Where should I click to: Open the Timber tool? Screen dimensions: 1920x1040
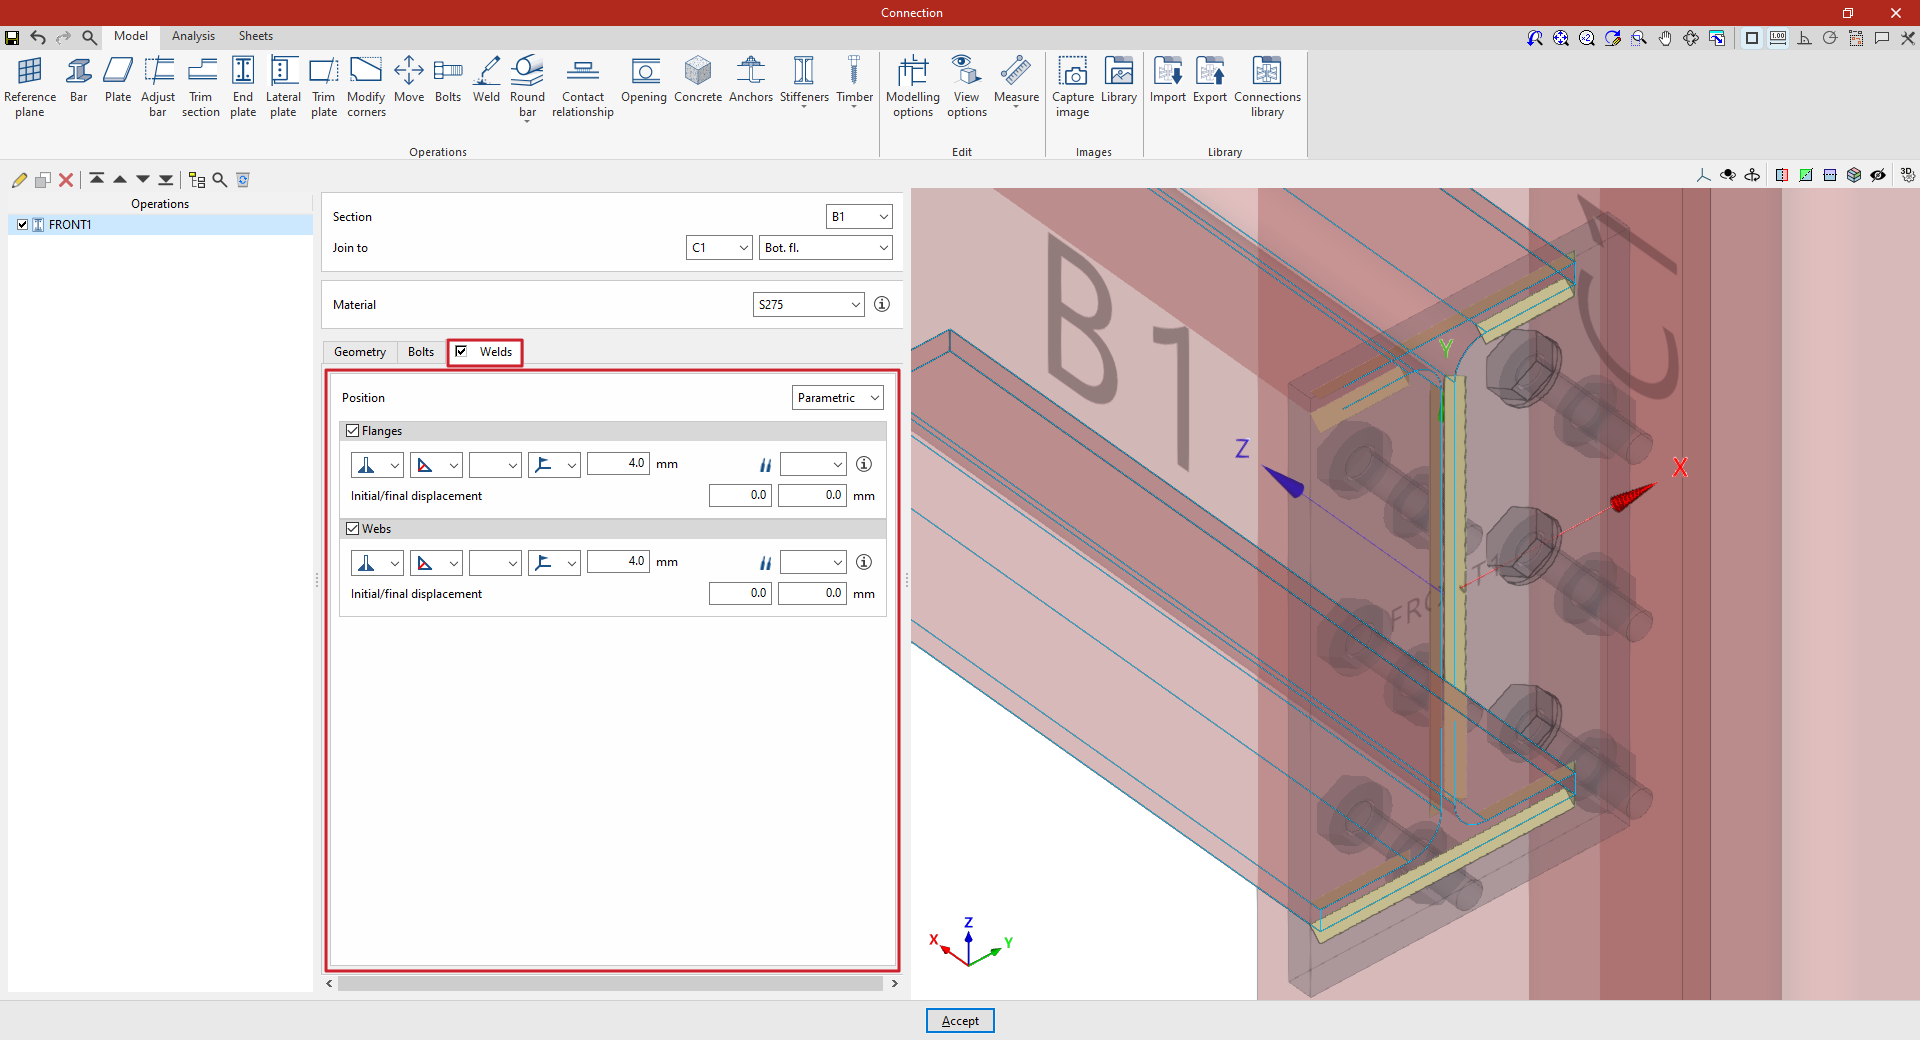click(x=854, y=80)
